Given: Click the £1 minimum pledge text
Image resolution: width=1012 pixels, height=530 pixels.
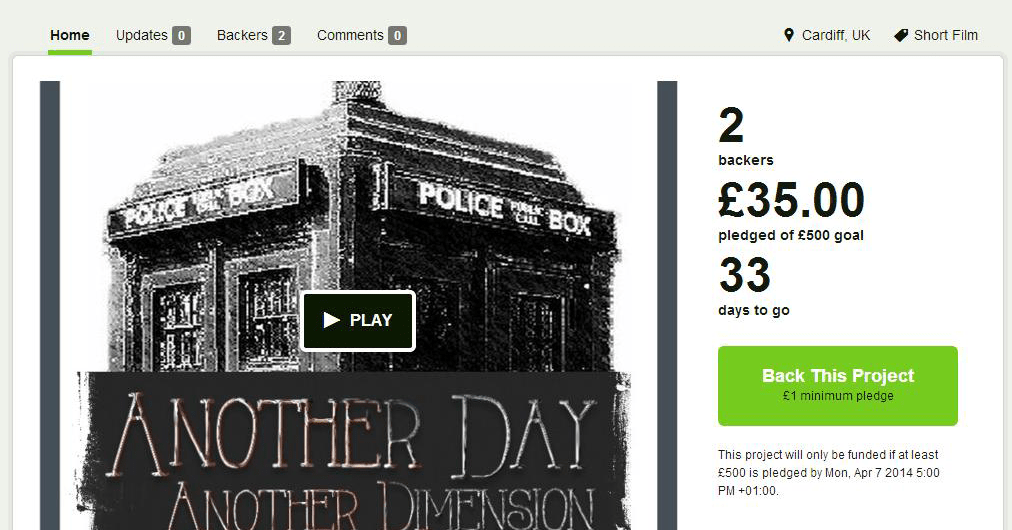Looking at the screenshot, I should coord(838,396).
